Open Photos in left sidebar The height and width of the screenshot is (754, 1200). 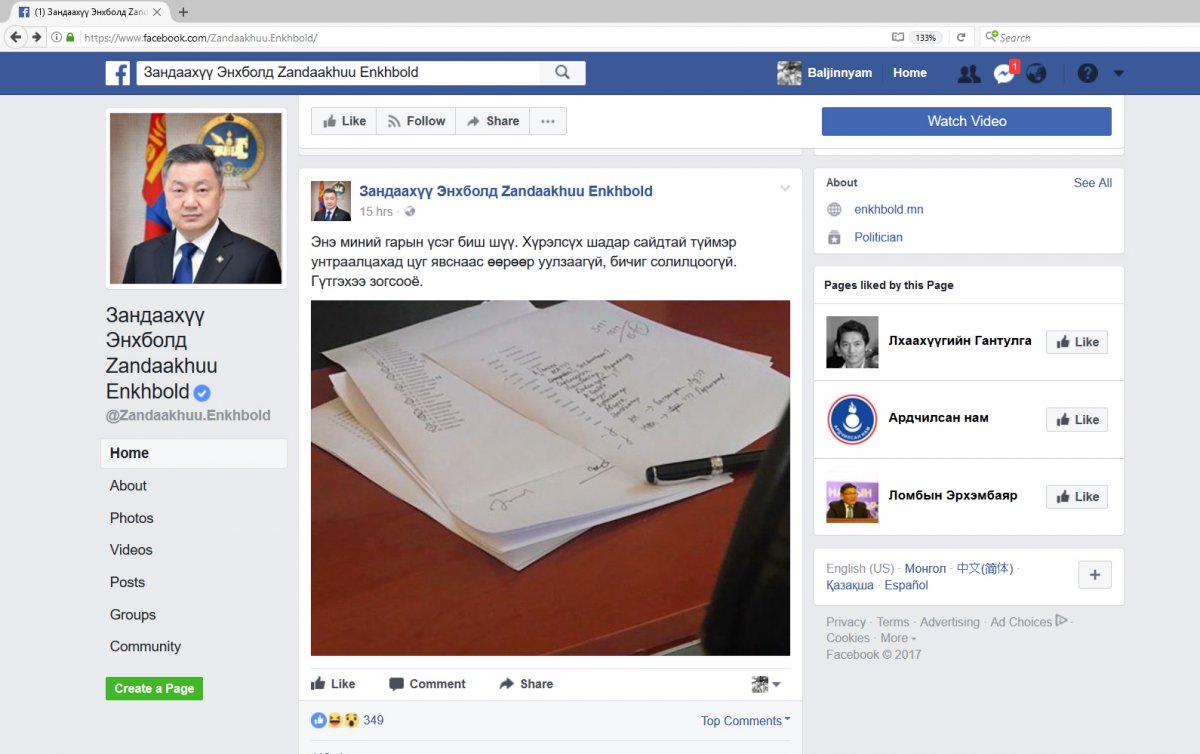tap(132, 518)
